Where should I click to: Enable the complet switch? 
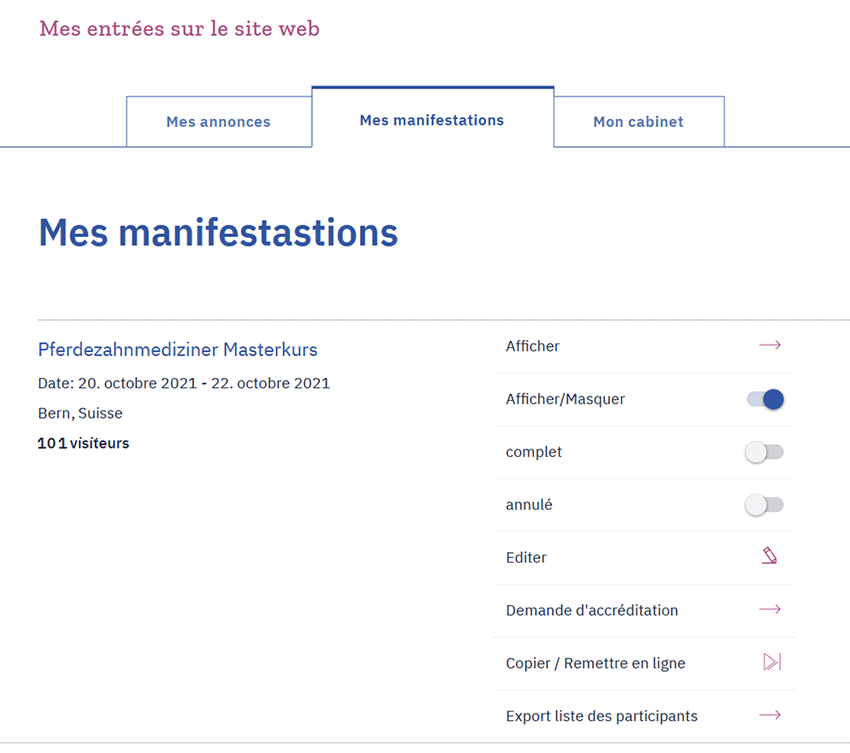(x=765, y=453)
